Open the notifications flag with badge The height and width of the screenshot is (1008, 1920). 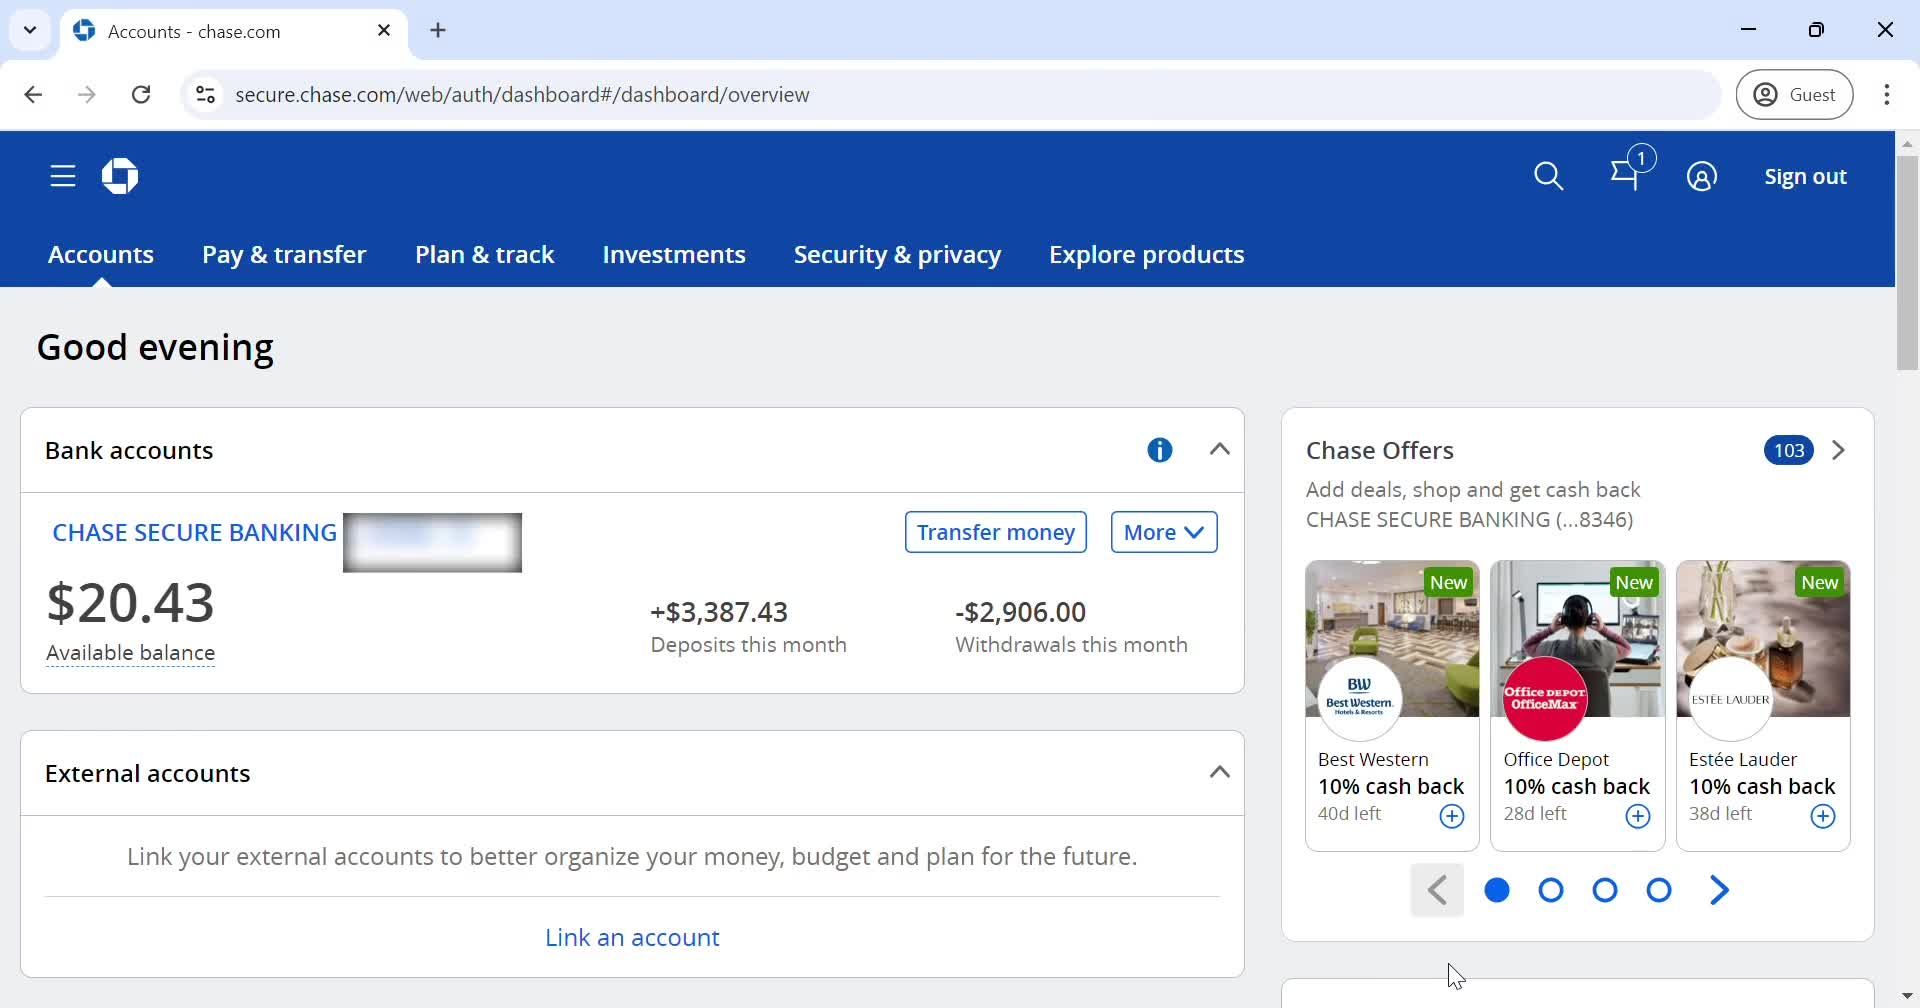(1631, 169)
